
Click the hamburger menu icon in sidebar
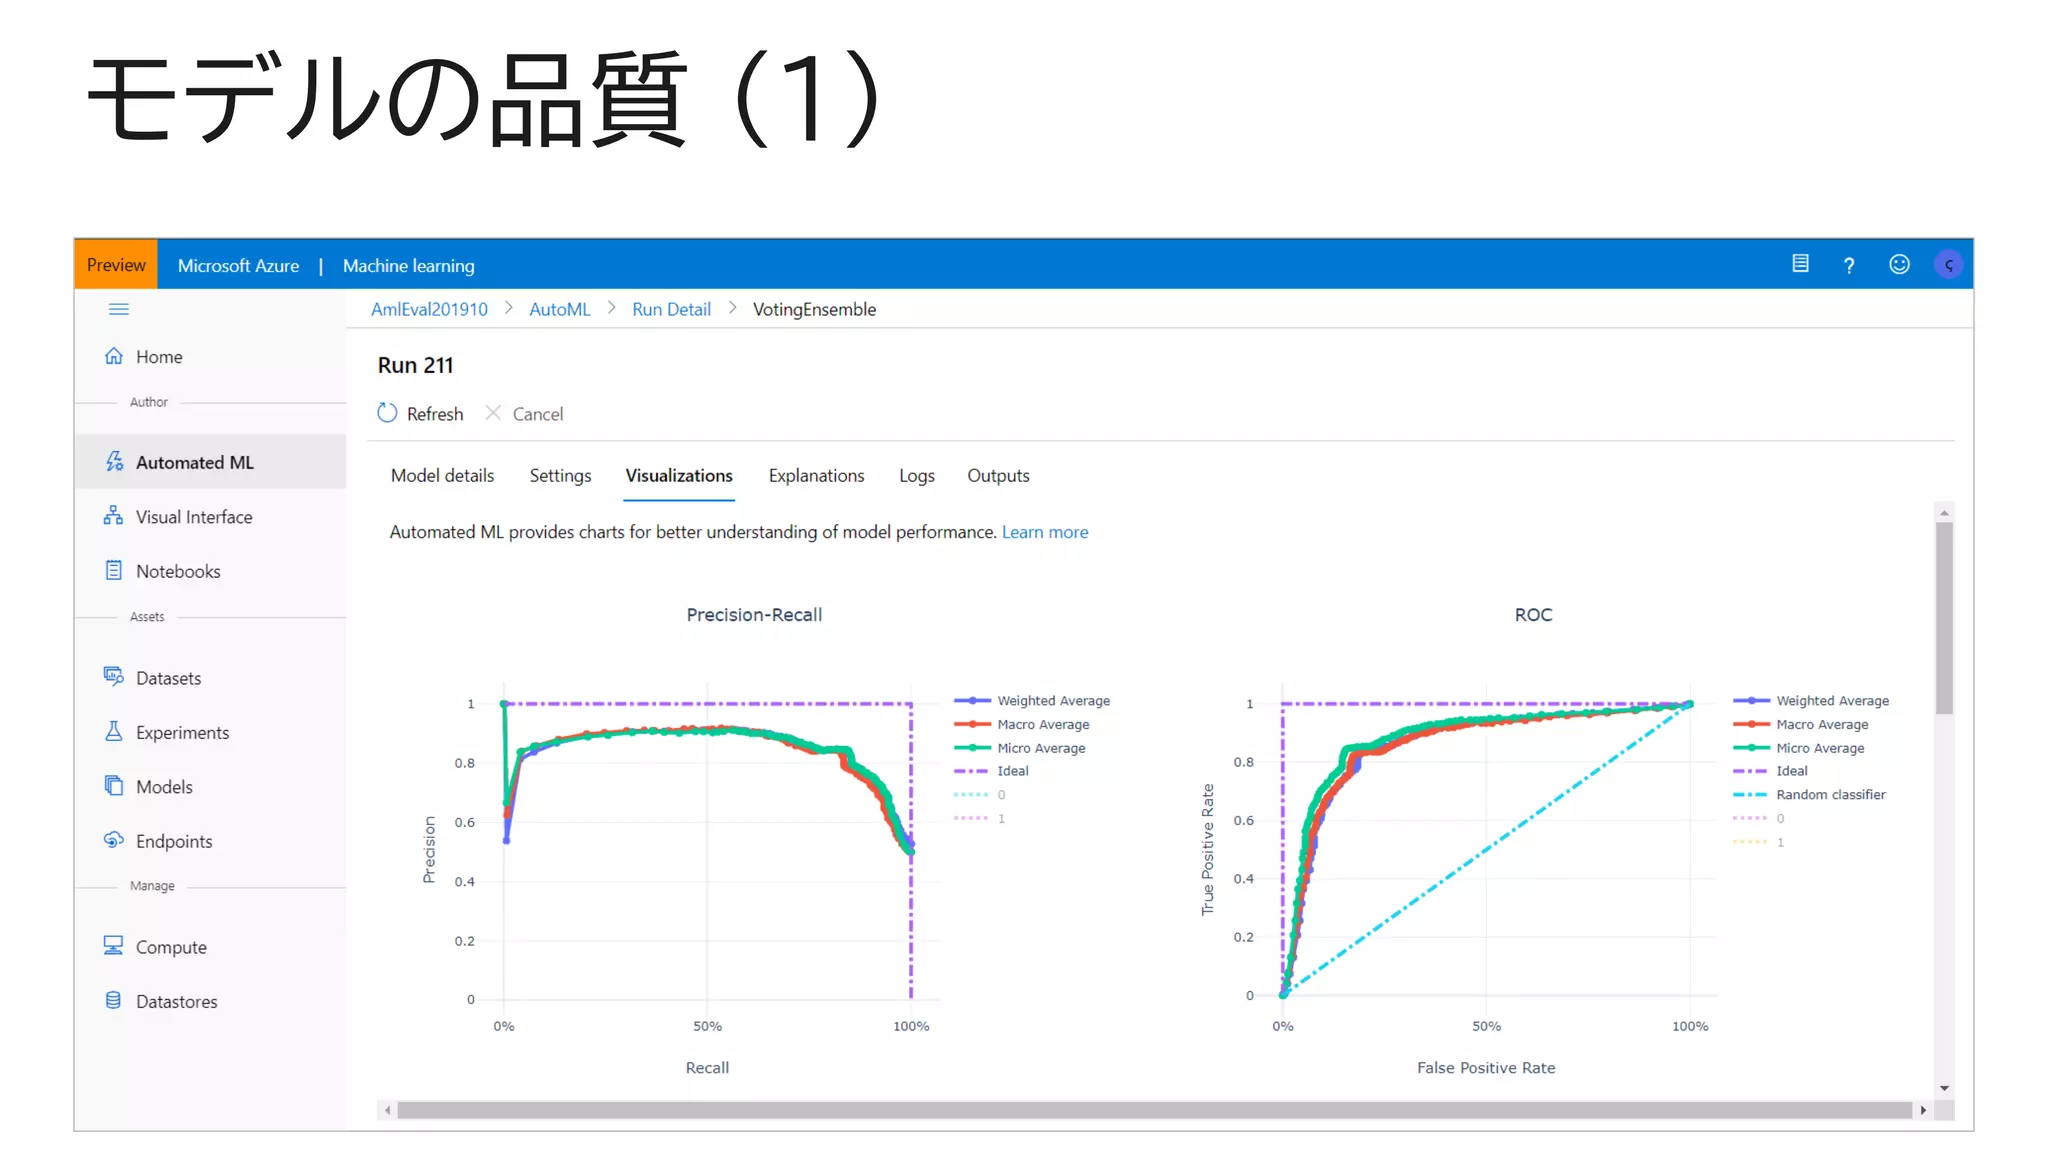118,309
